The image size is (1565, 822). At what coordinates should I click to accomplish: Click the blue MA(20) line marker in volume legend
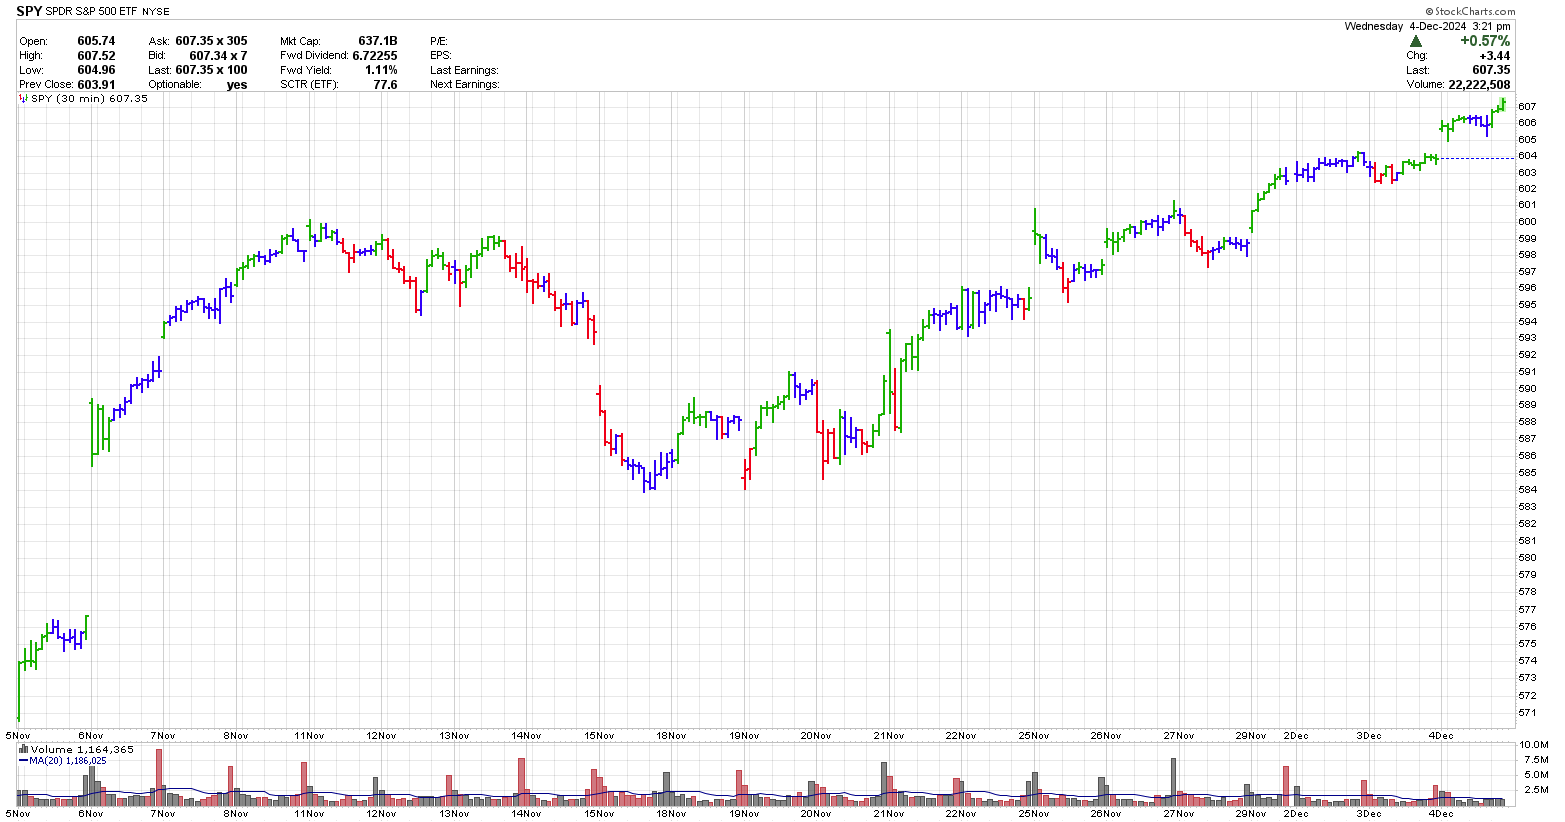(x=24, y=761)
